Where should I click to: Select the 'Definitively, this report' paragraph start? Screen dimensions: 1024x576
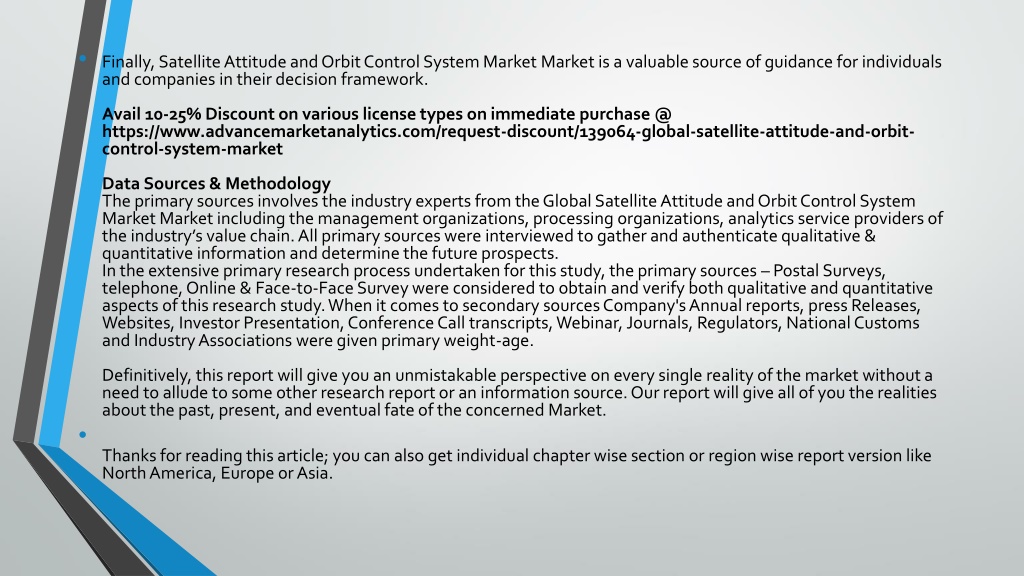187,376
